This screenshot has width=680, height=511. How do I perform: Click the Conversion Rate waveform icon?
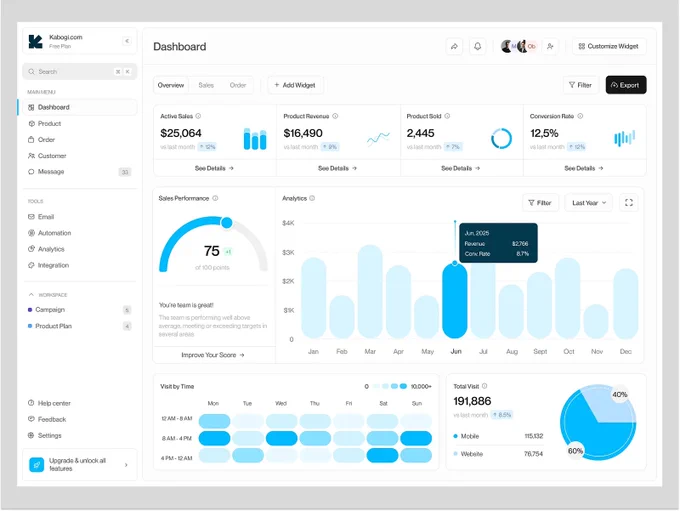point(624,138)
